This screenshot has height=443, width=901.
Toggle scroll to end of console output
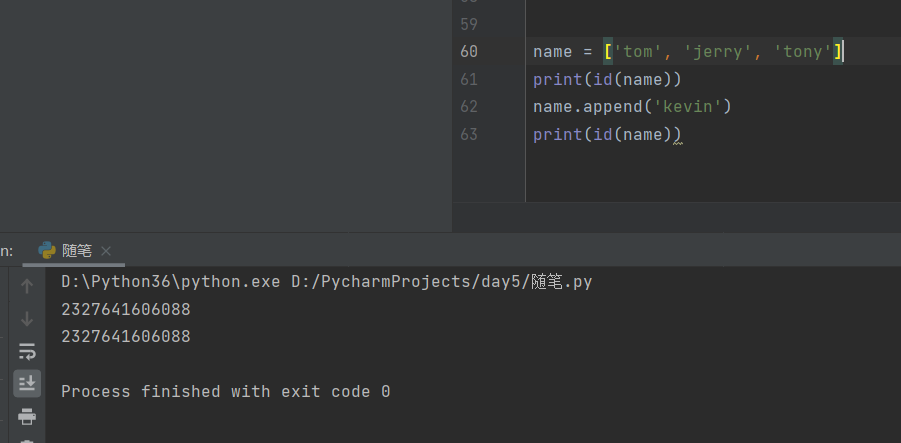click(27, 382)
